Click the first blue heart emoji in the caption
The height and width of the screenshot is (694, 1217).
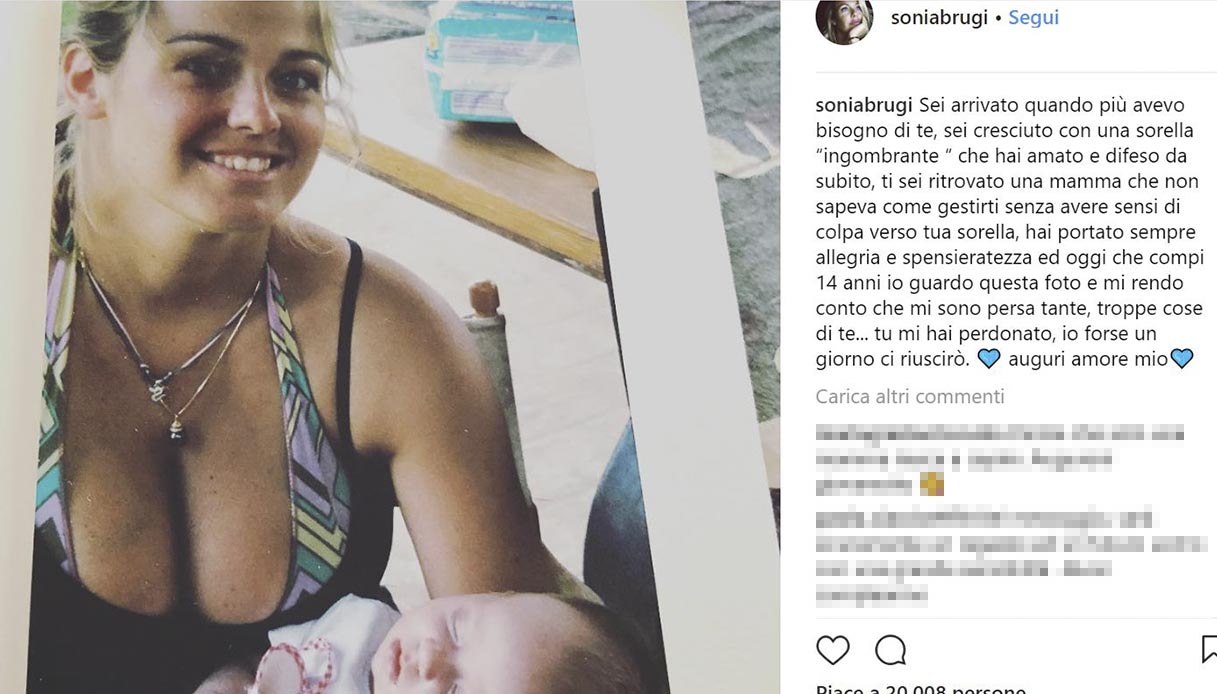point(988,359)
